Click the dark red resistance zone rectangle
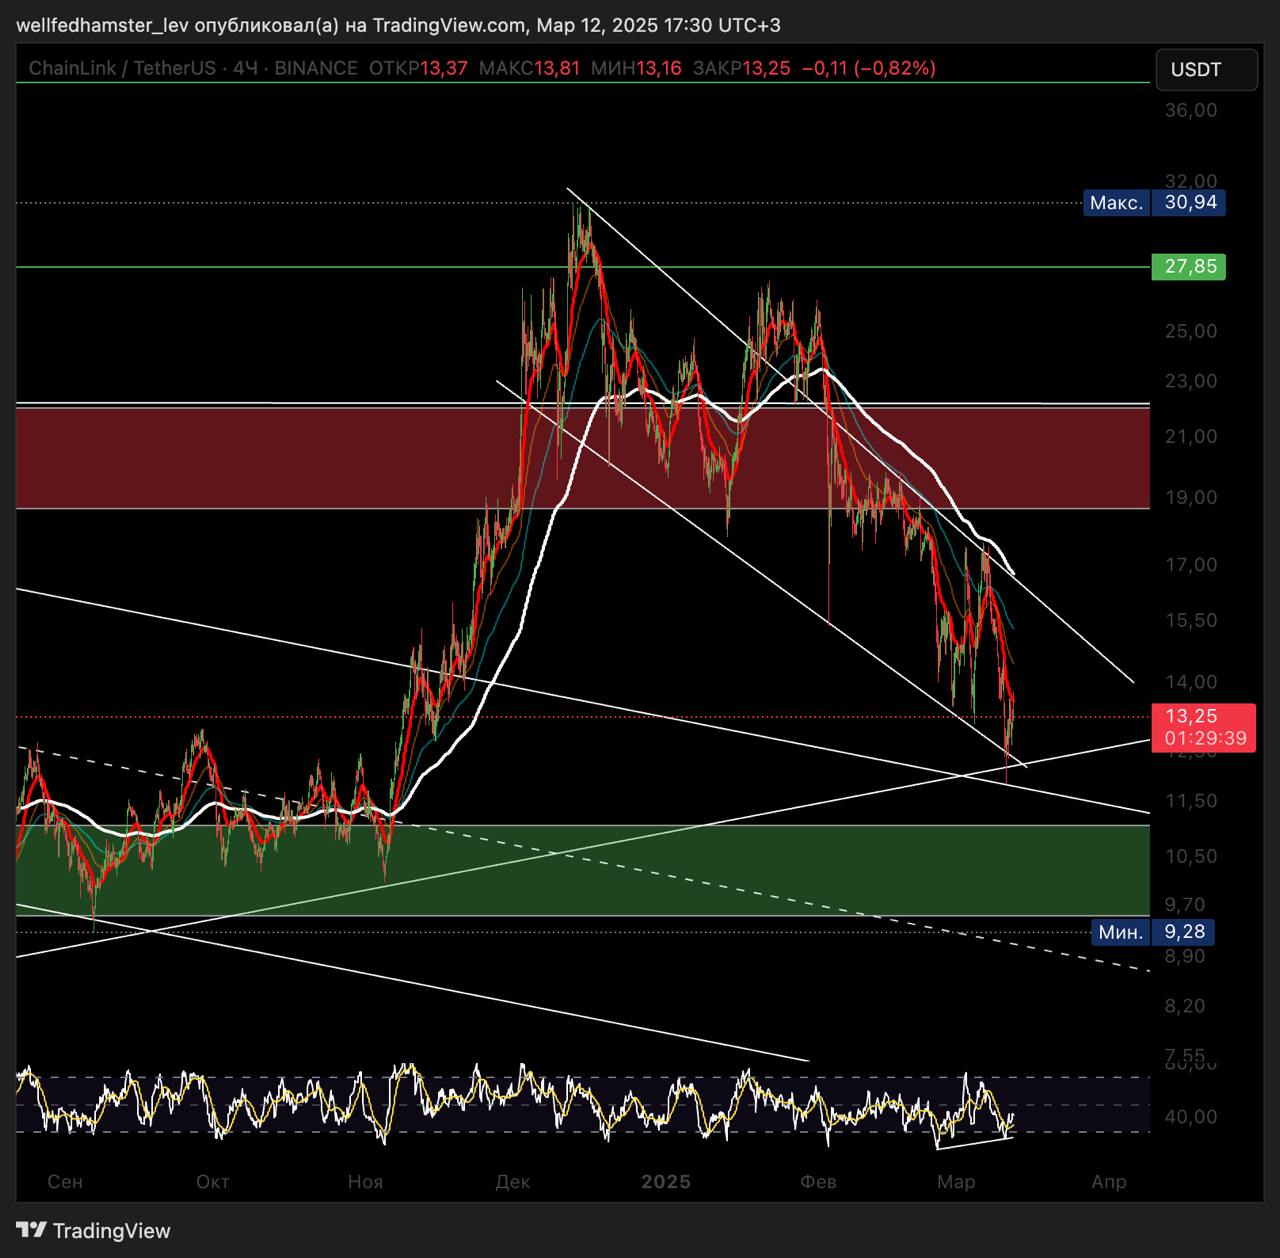The image size is (1280, 1258). [x=583, y=457]
